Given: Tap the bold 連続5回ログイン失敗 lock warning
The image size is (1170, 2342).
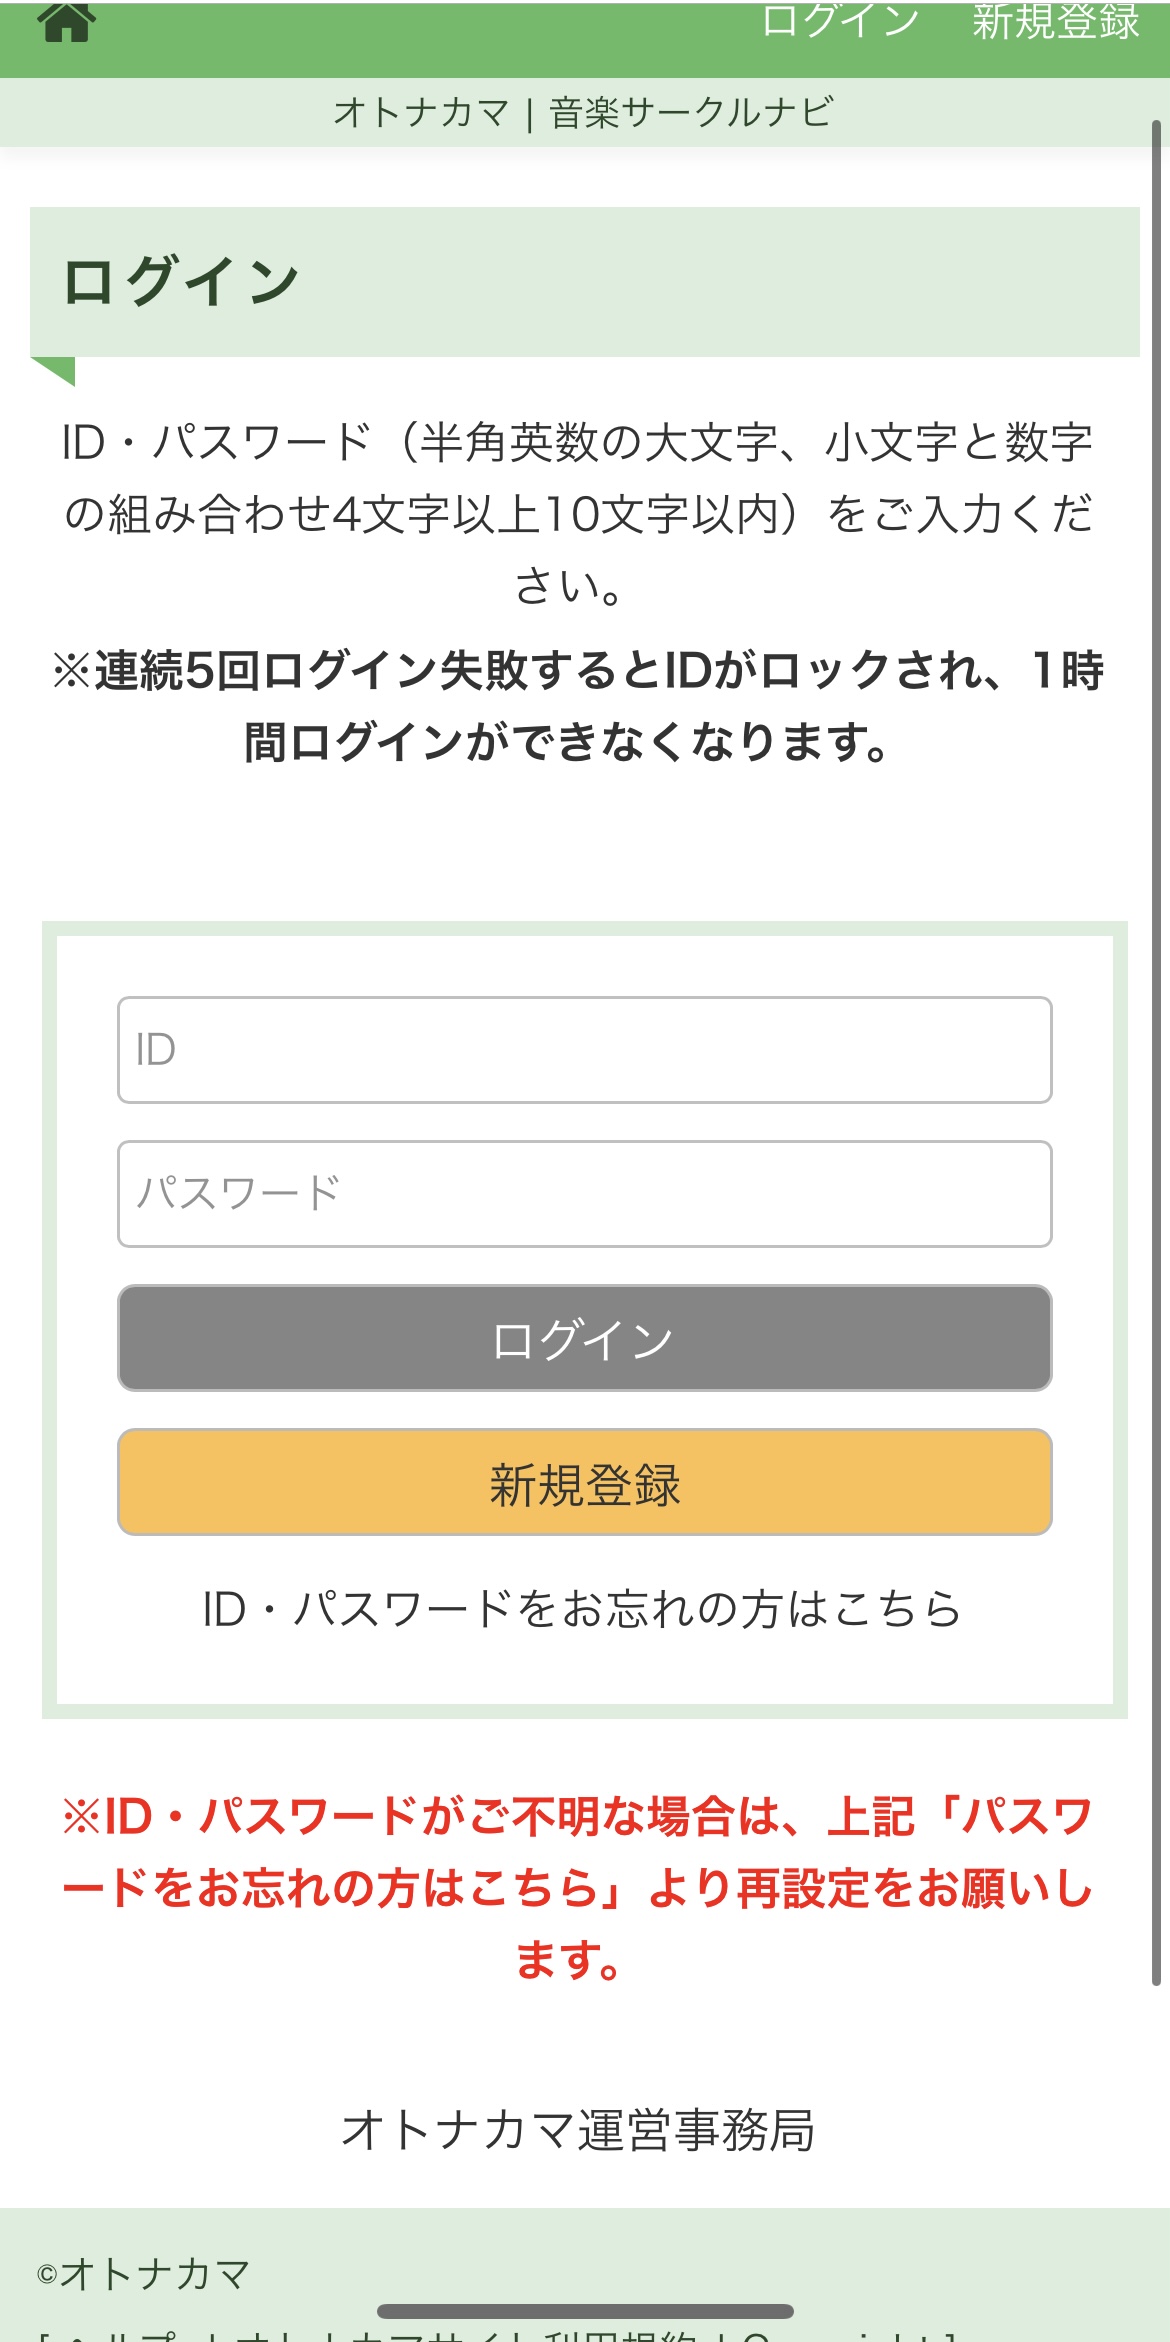Looking at the screenshot, I should (578, 706).
